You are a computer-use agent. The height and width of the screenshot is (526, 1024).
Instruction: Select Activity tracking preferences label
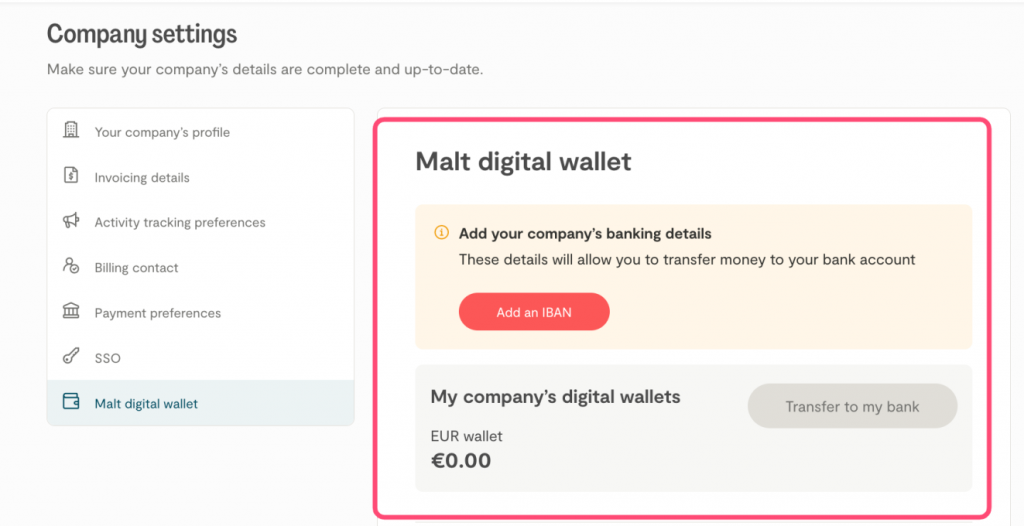click(180, 223)
